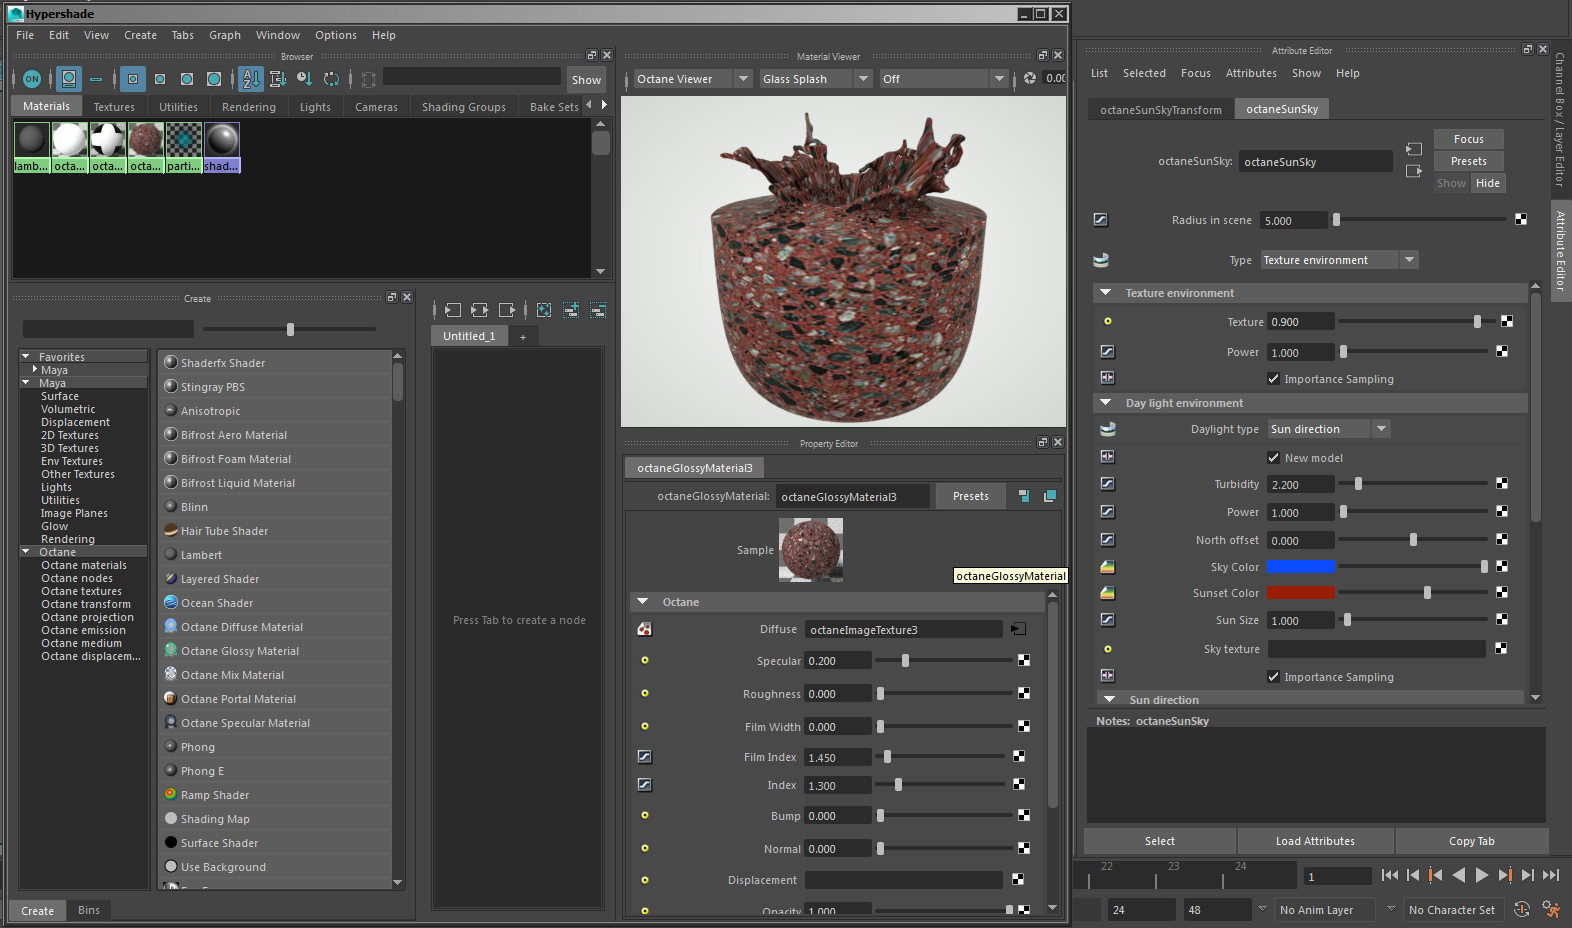Uncheck Importance Sampling under Texture environment
This screenshot has width=1572, height=928.
tap(1273, 379)
